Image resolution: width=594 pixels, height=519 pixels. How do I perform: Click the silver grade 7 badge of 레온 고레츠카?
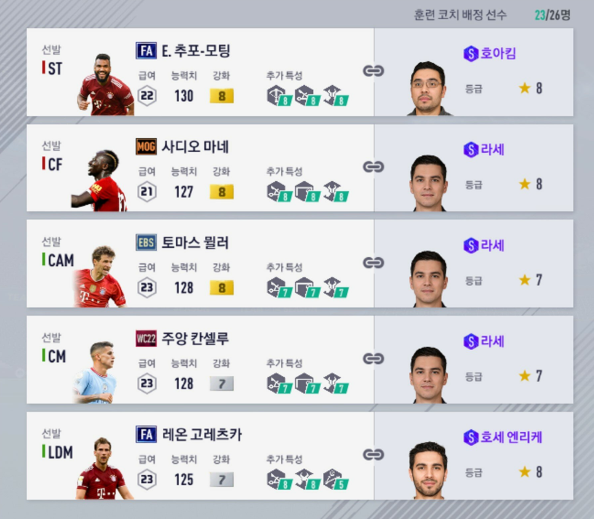pos(222,480)
